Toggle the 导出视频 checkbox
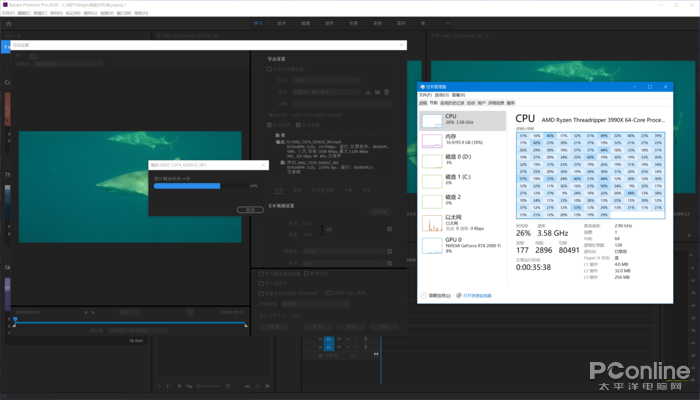This screenshot has width=700, height=400. [269, 125]
